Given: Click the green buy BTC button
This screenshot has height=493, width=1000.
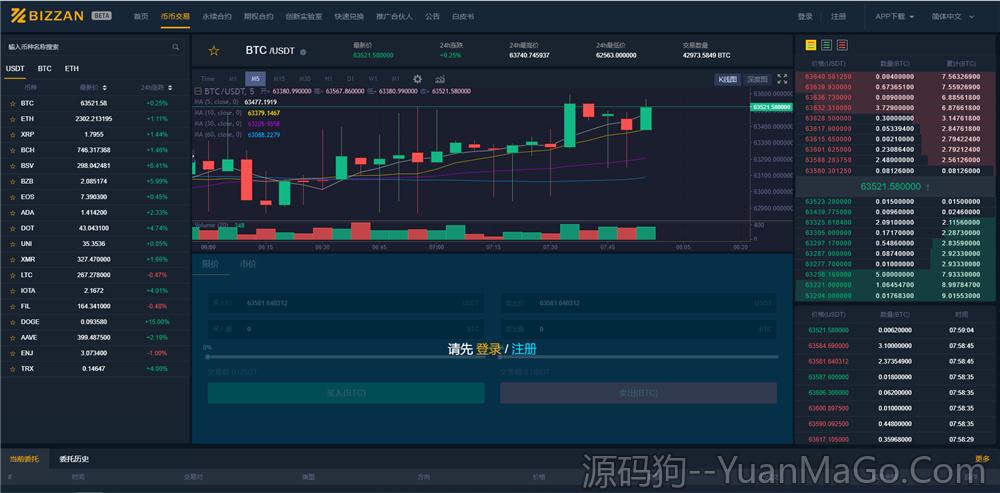Looking at the screenshot, I should 346,393.
